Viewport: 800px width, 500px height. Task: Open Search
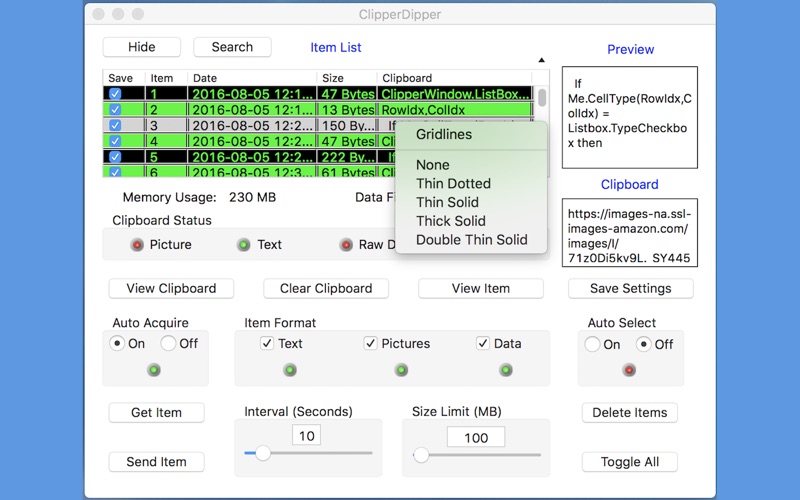[x=232, y=47]
